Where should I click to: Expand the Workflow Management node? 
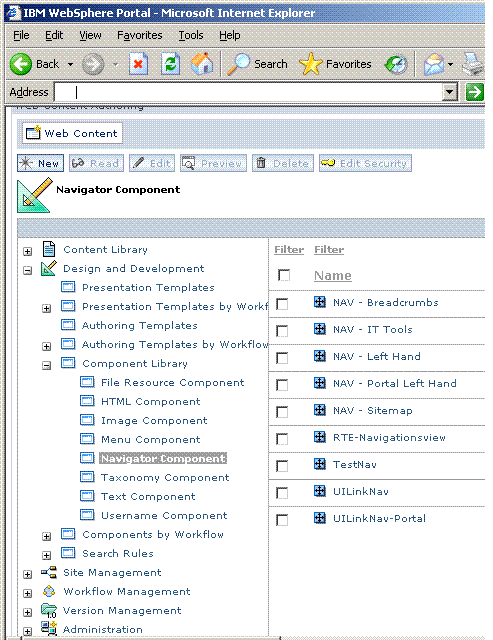27,593
